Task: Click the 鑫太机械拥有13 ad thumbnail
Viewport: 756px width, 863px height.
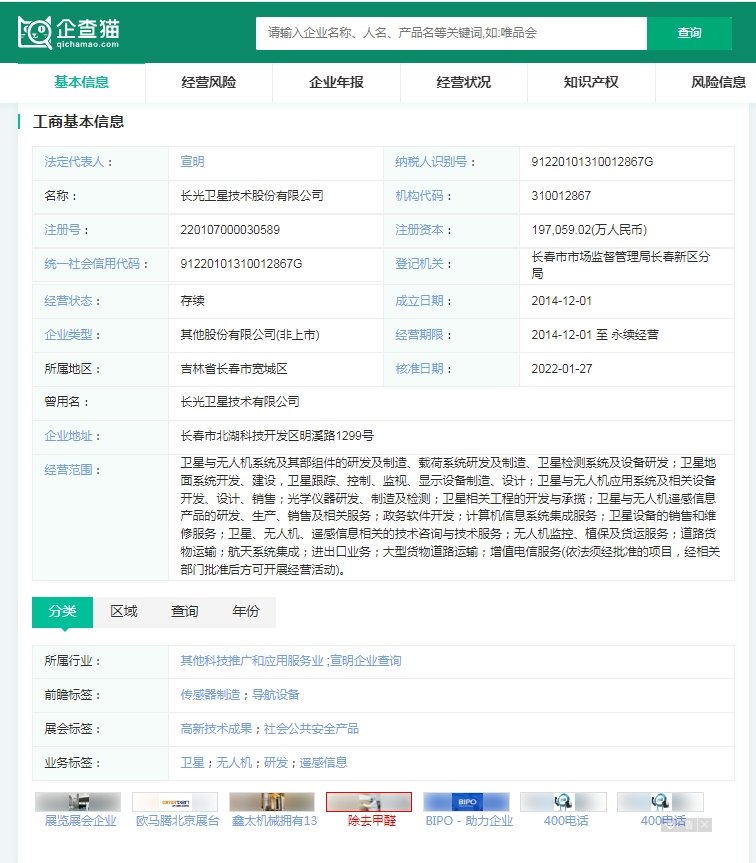Action: [272, 802]
